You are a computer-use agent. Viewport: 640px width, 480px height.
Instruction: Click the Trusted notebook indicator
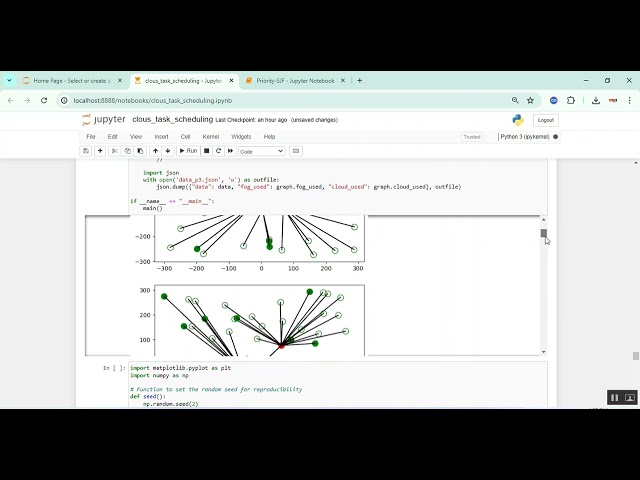click(472, 137)
